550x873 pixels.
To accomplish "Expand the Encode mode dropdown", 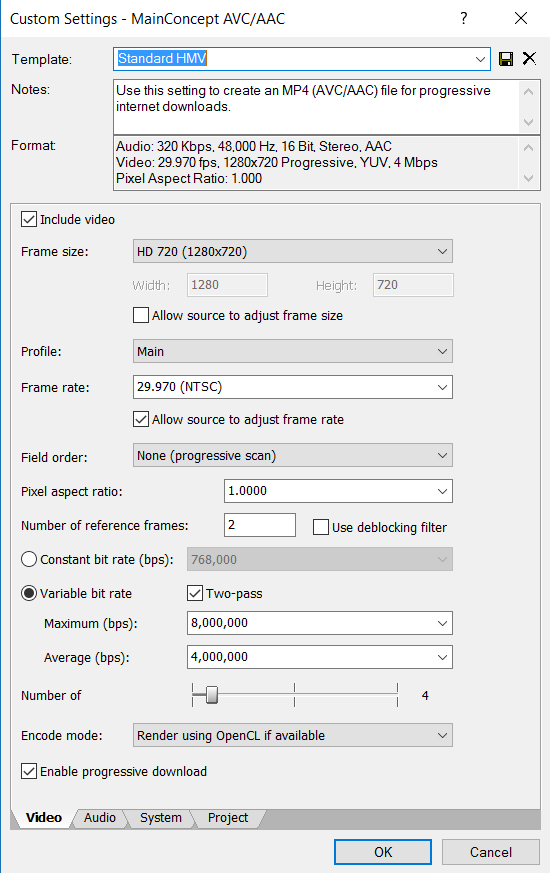I will click(x=293, y=735).
